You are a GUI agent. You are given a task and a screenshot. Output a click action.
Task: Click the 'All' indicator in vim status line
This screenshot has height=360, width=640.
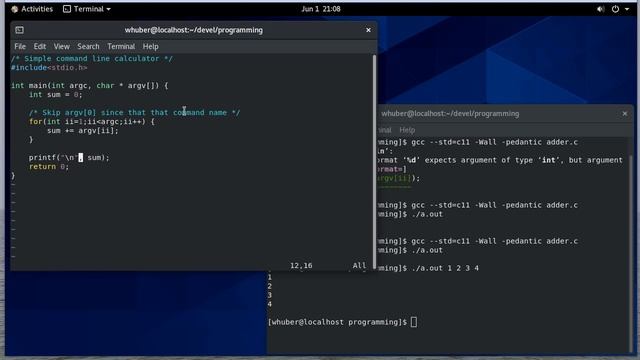tap(359, 266)
